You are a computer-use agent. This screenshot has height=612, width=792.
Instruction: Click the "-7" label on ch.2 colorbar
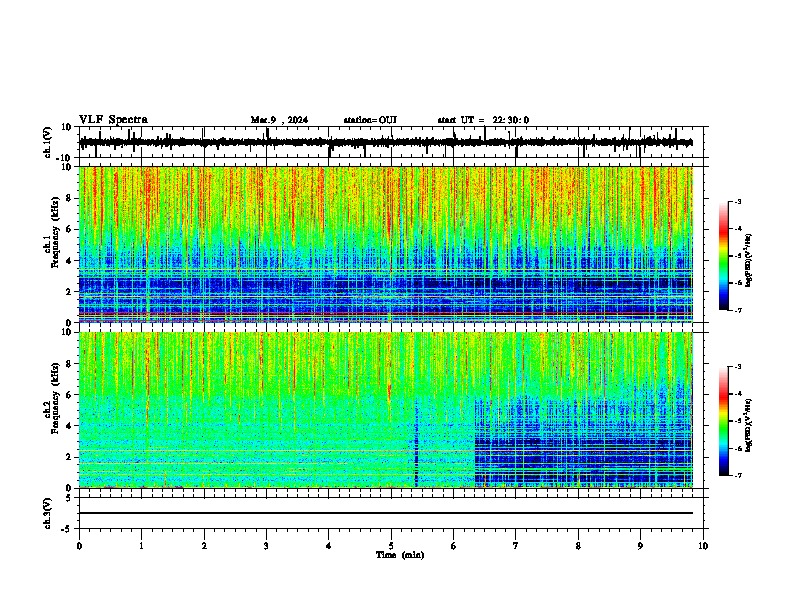(x=738, y=475)
